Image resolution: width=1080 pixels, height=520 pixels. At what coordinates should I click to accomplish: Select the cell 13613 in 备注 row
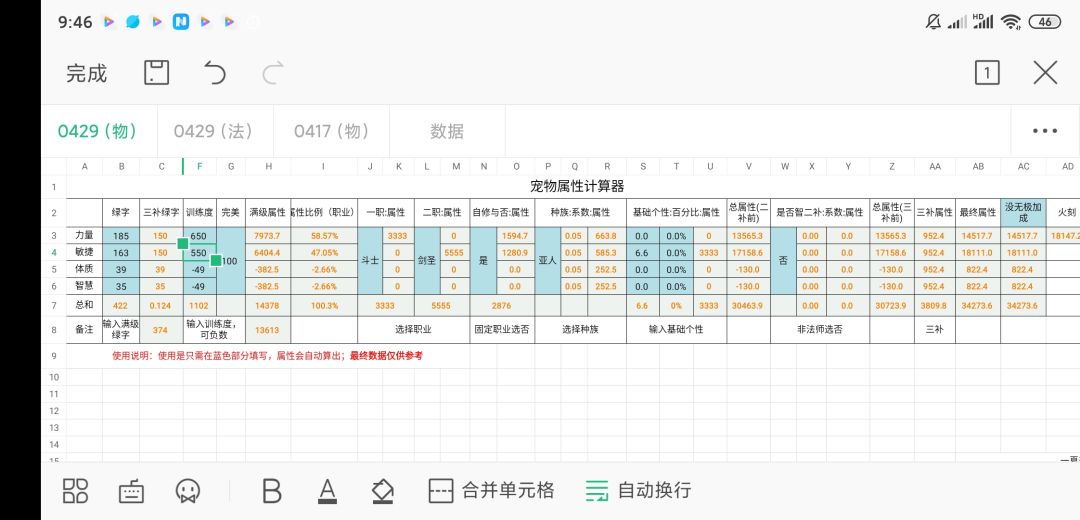tap(267, 330)
